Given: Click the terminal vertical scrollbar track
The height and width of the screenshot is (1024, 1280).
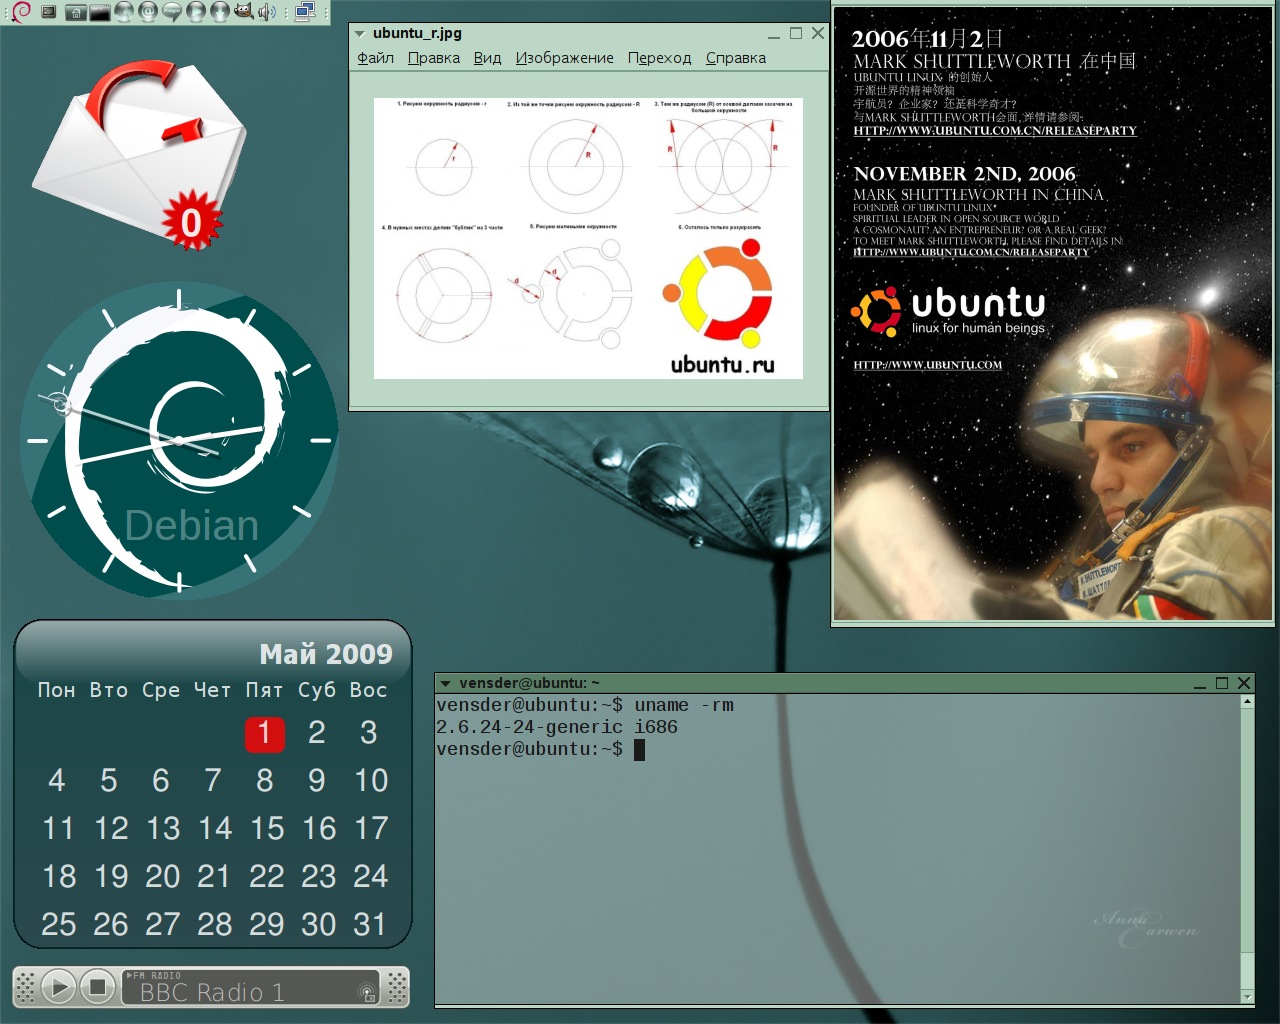Looking at the screenshot, I should tap(1247, 849).
